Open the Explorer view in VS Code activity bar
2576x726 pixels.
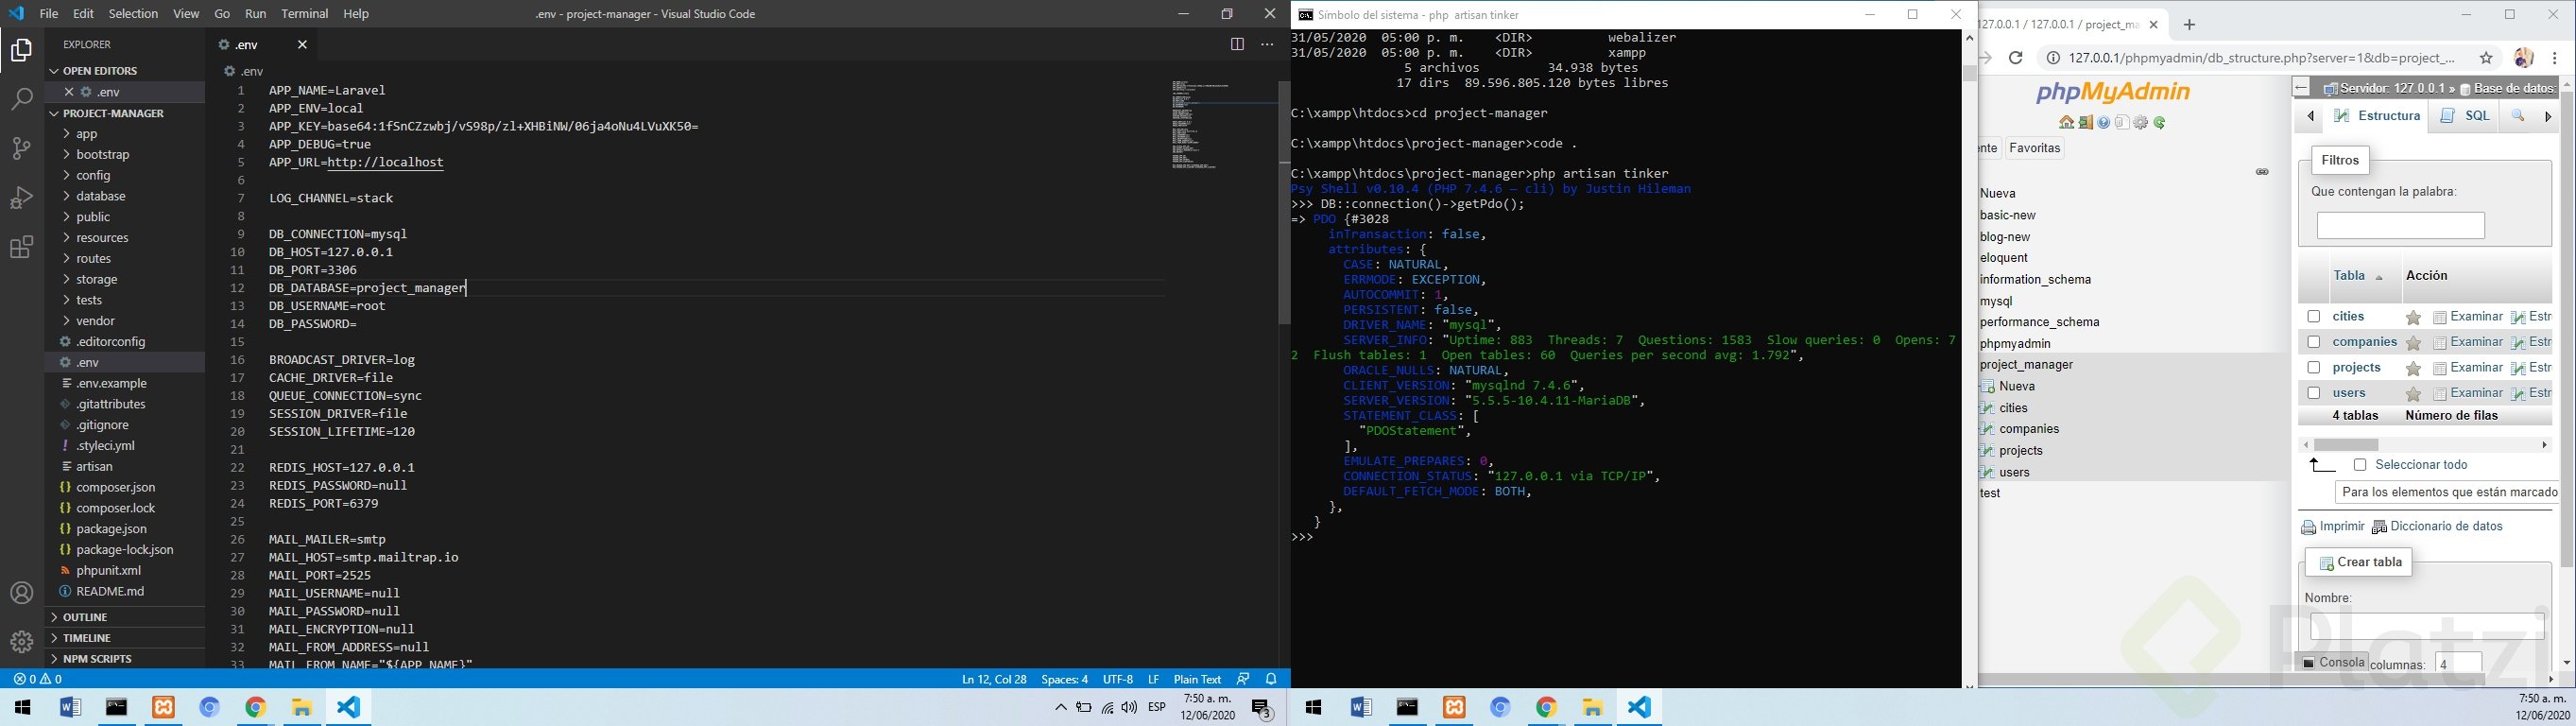point(21,50)
